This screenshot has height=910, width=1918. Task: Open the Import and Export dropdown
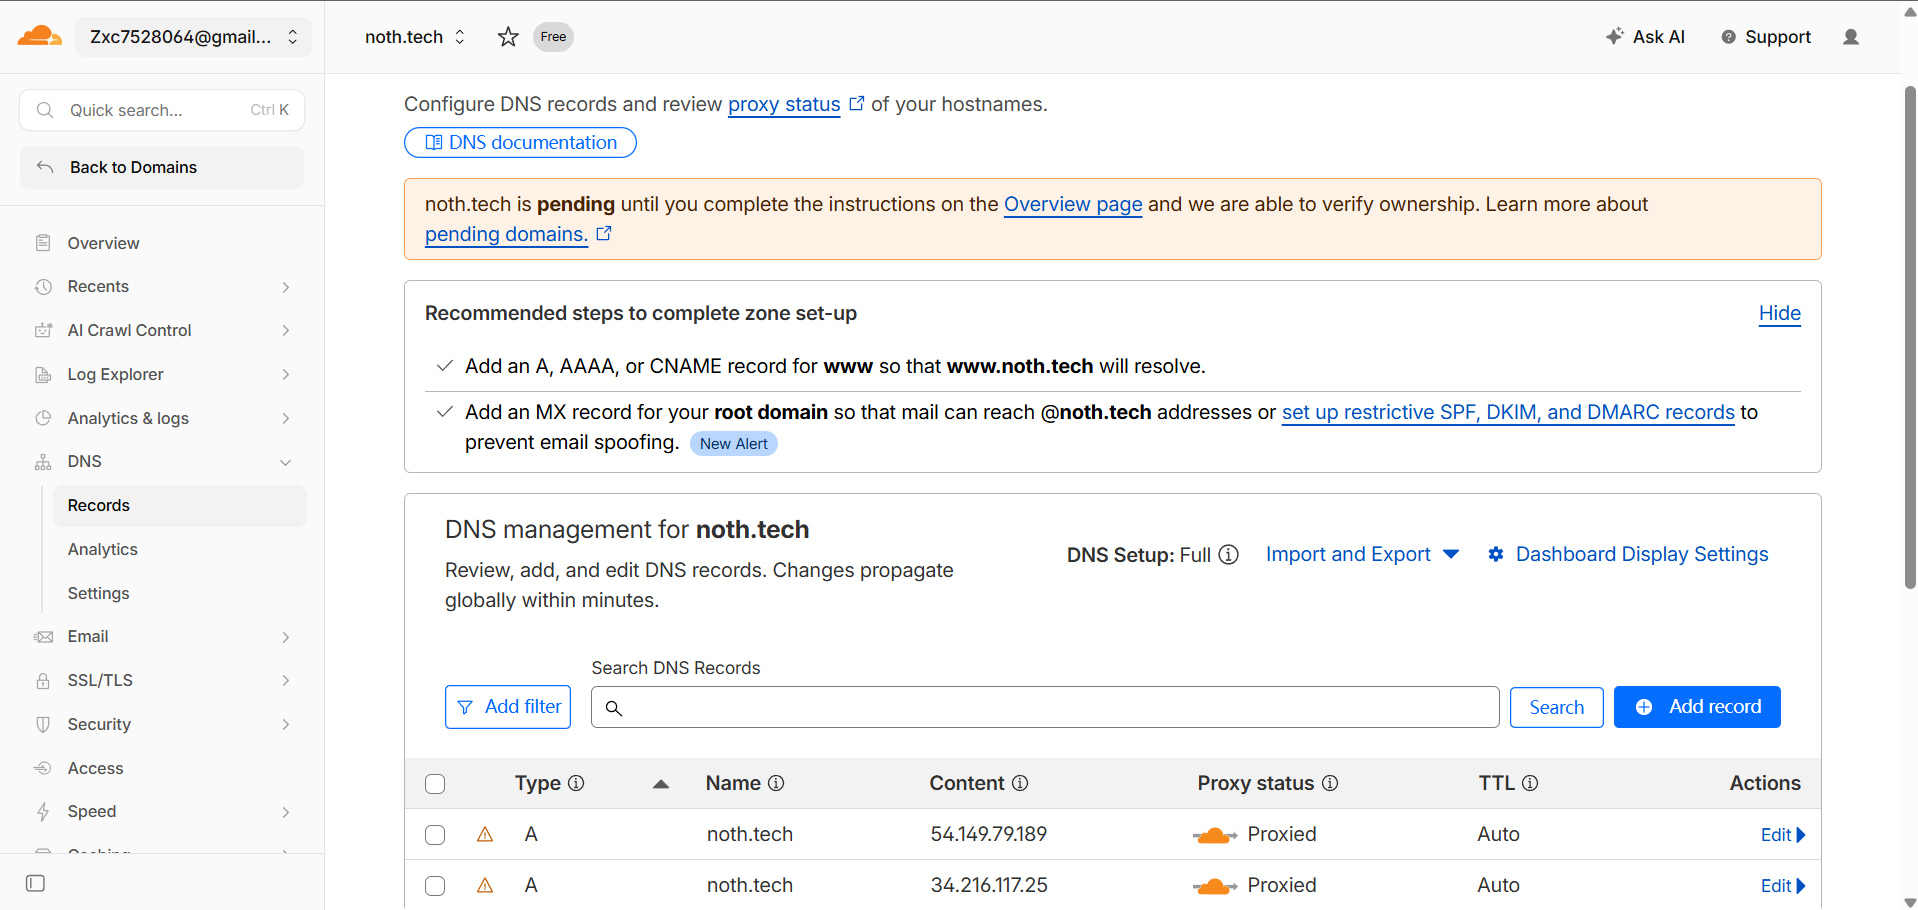coord(1362,554)
